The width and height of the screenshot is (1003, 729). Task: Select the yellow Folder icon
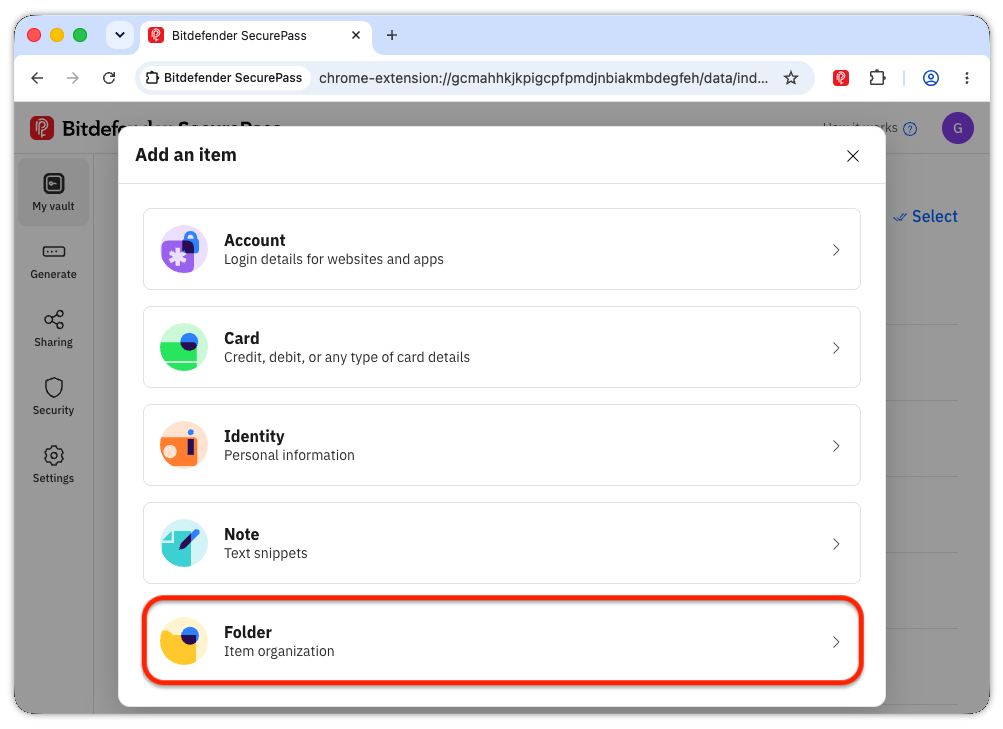coord(184,641)
